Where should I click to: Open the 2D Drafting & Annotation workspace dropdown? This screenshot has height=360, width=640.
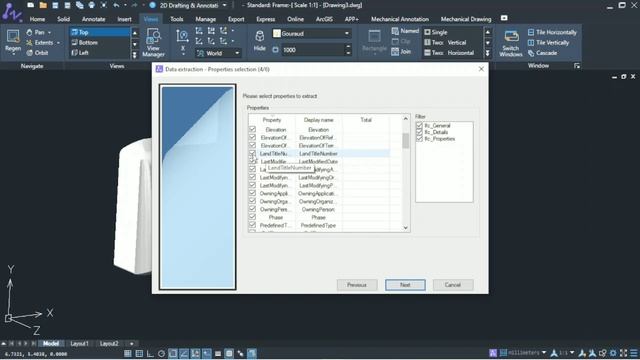pos(224,5)
